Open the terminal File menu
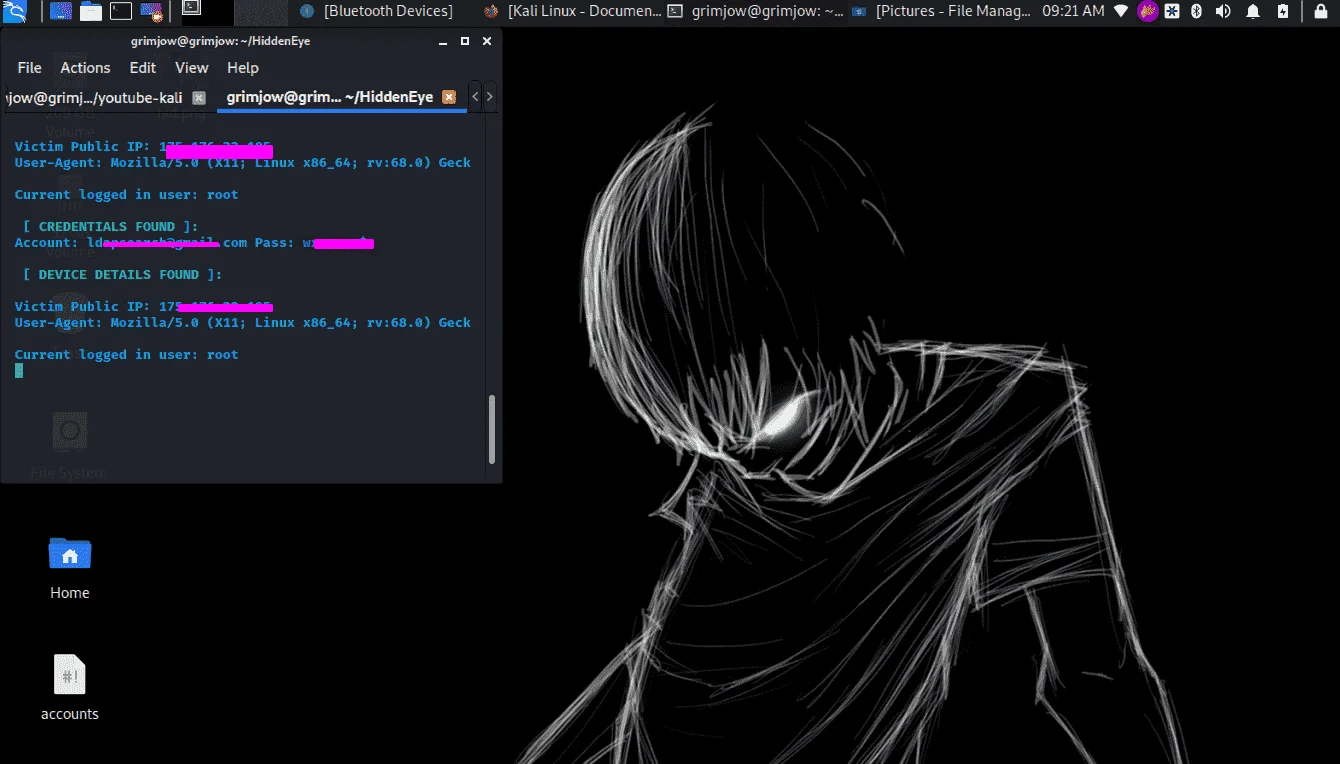The width and height of the screenshot is (1340, 764). pyautogui.click(x=30, y=68)
